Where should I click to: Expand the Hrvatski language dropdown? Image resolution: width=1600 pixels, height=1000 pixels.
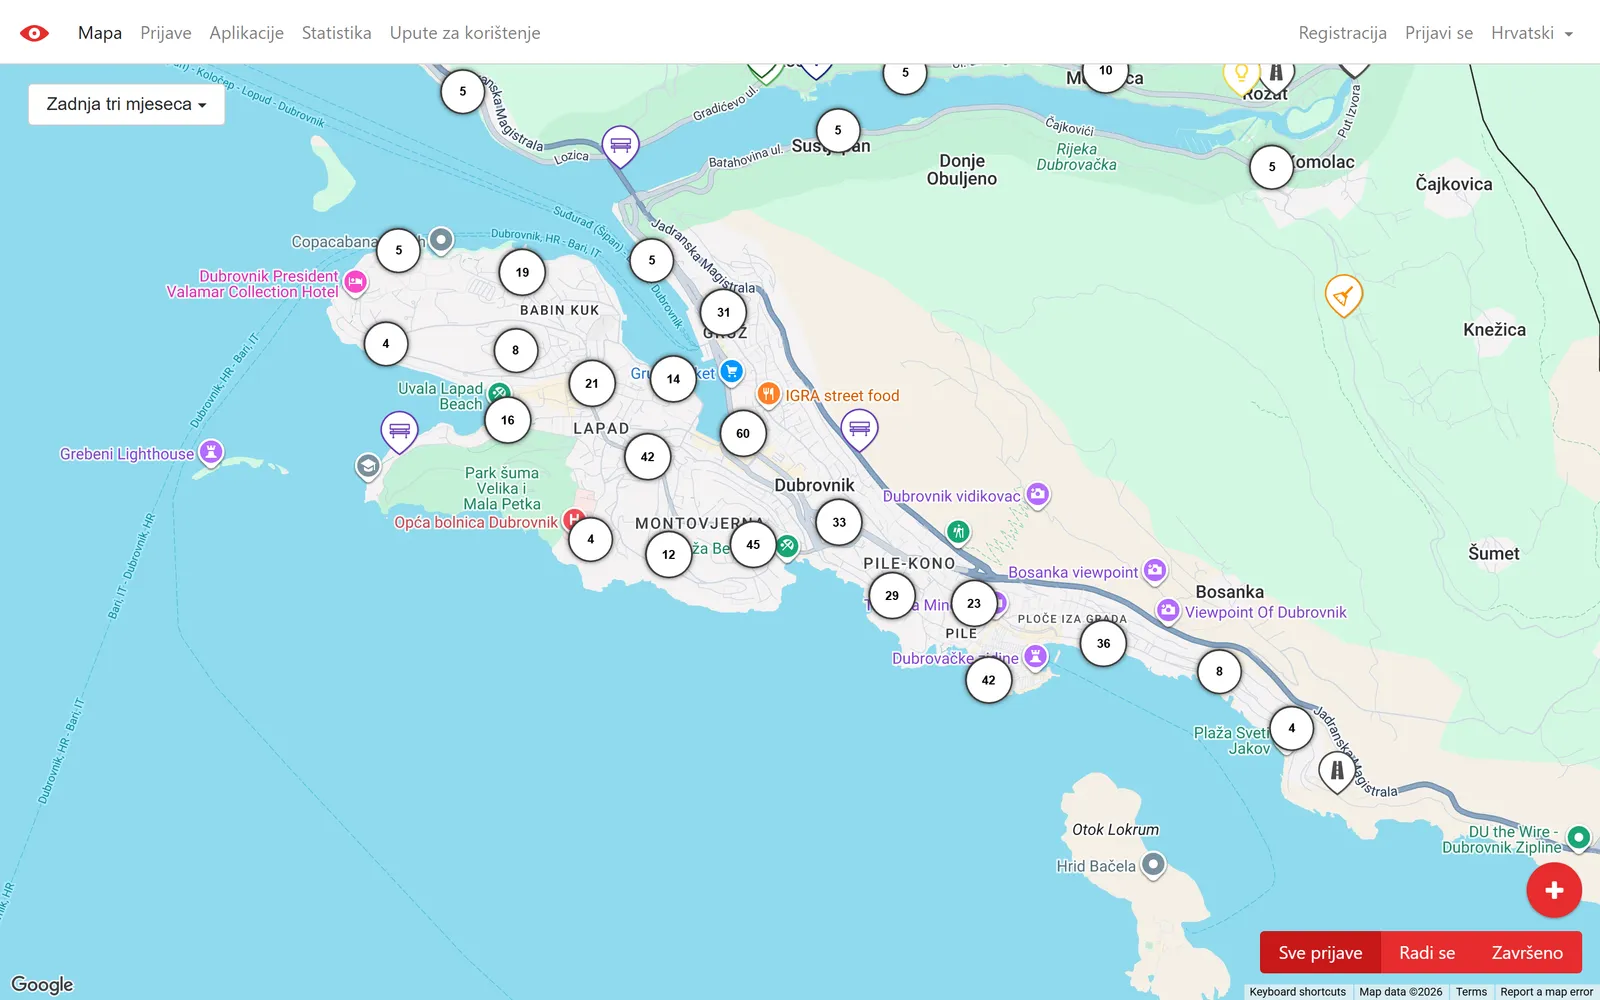coord(1532,33)
